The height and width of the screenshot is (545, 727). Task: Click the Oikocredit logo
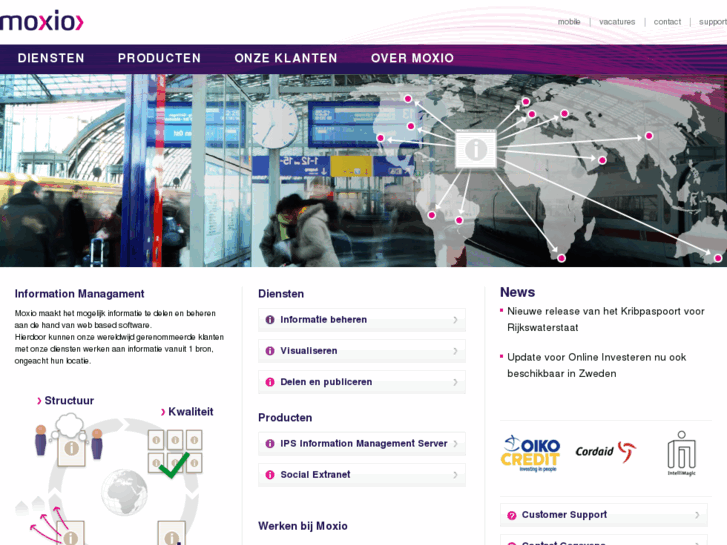point(530,453)
